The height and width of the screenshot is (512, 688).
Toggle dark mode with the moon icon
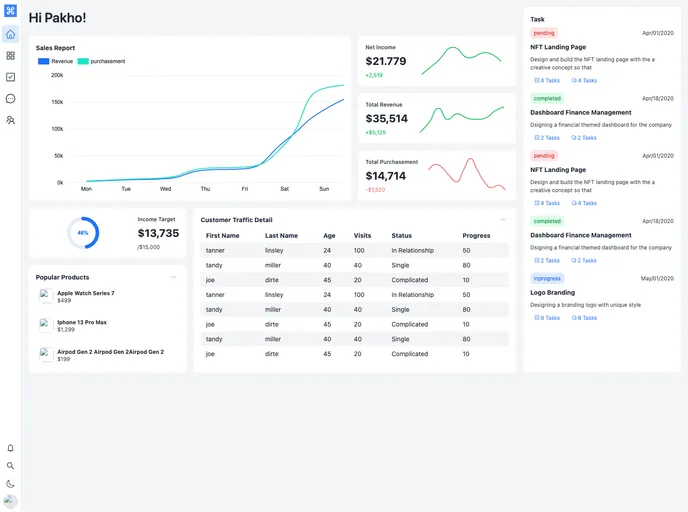tap(10, 484)
